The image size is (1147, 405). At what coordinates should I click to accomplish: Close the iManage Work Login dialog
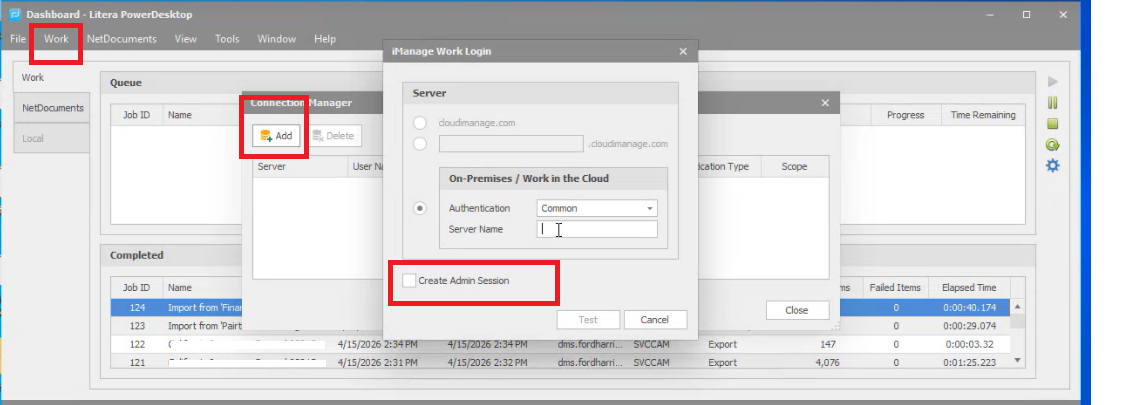pos(682,51)
